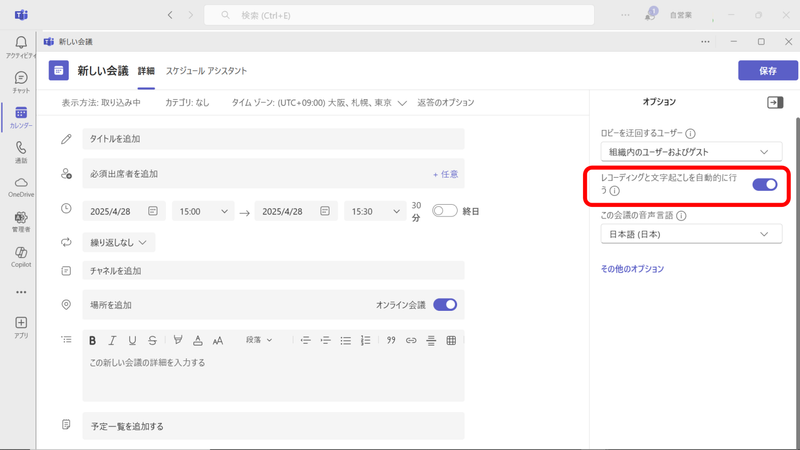Screen dimensions: 800x450
Task: Click the Teams search box
Action: click(x=399, y=15)
